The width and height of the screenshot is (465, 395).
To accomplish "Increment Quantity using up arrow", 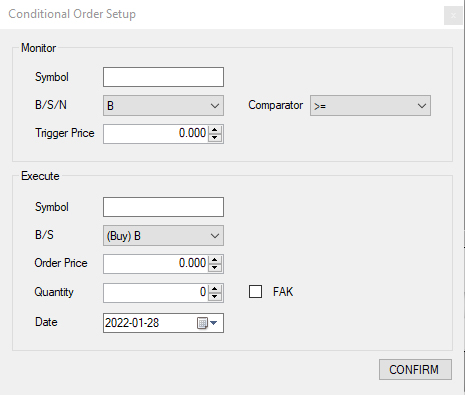I will click(x=215, y=289).
